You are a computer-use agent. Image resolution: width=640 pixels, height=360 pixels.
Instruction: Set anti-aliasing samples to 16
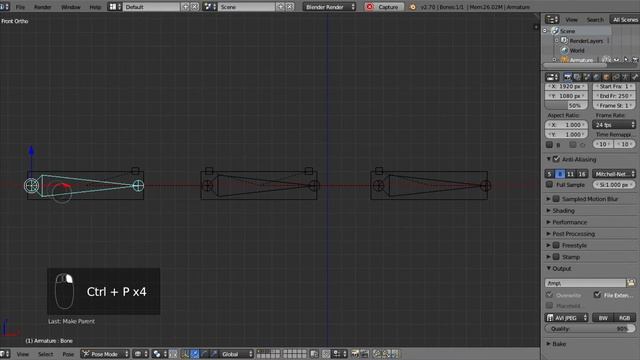tap(582, 174)
